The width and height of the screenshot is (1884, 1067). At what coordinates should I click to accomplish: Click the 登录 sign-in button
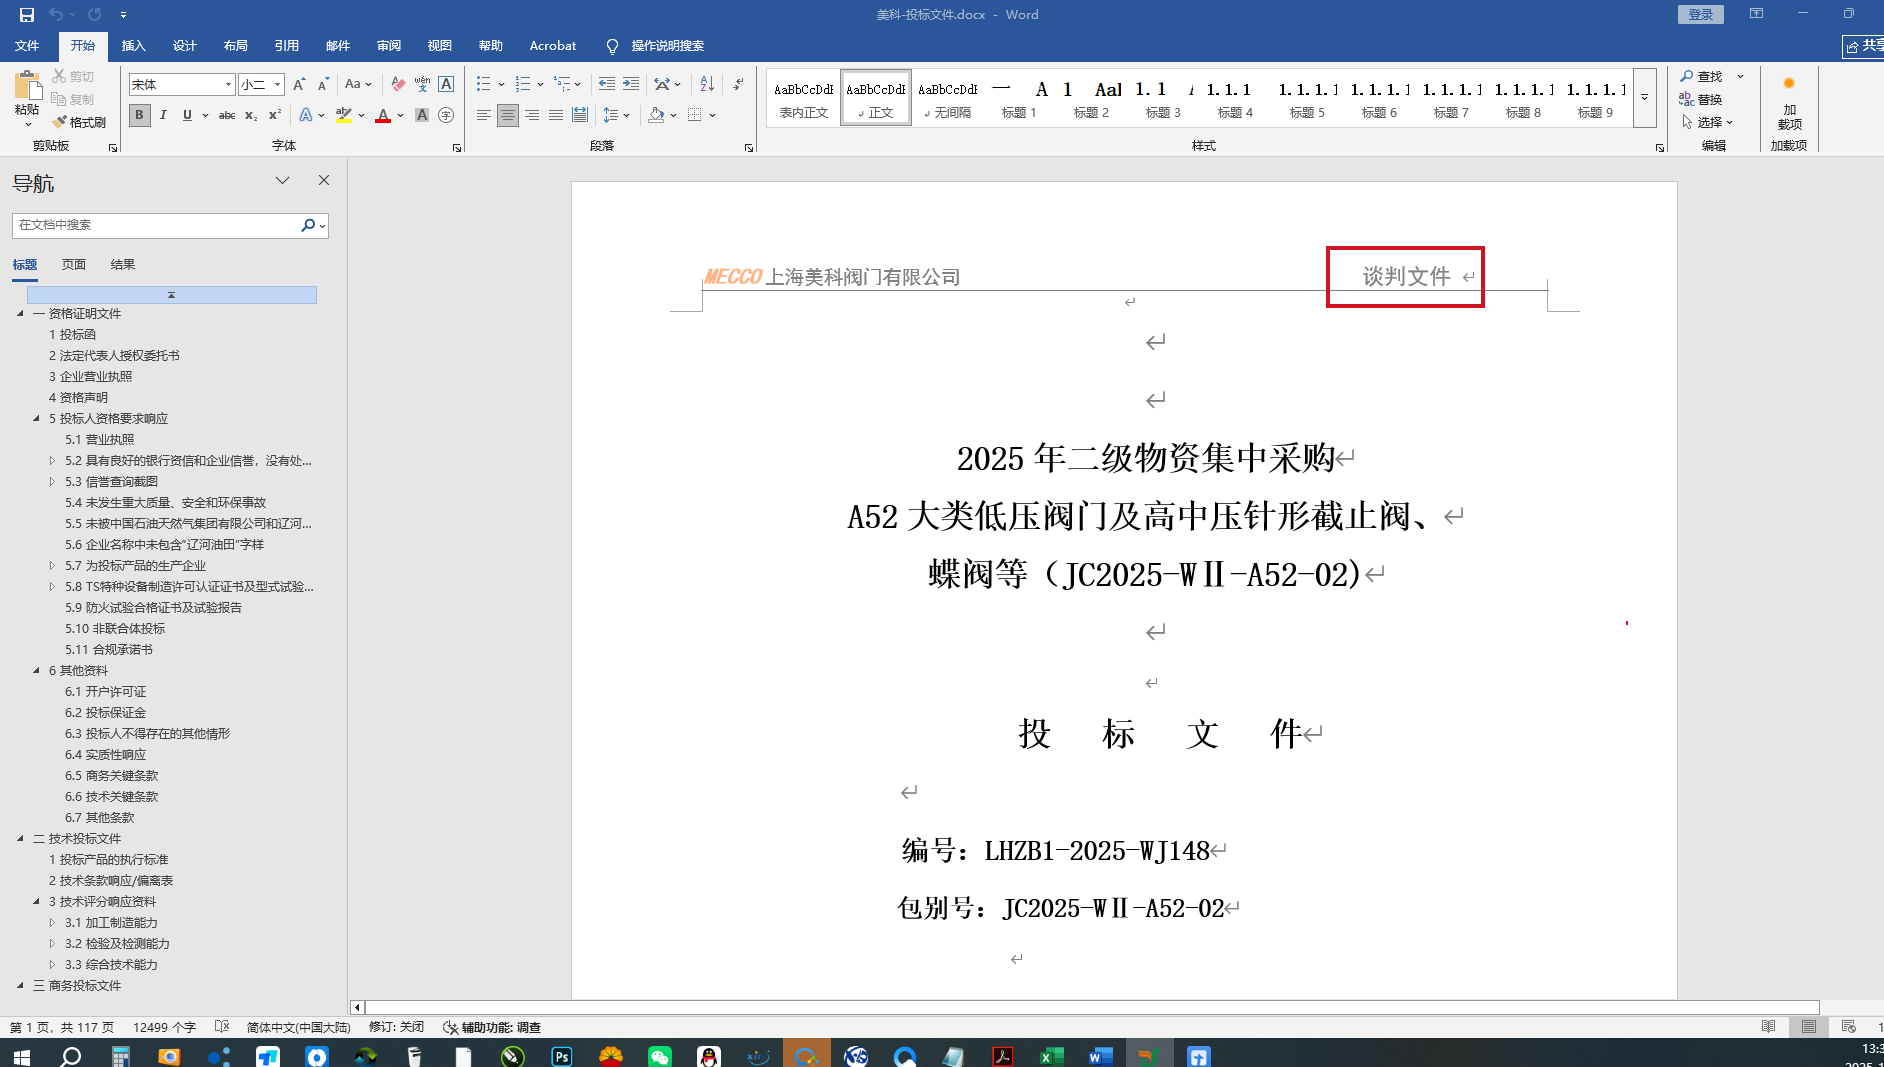(x=1700, y=14)
